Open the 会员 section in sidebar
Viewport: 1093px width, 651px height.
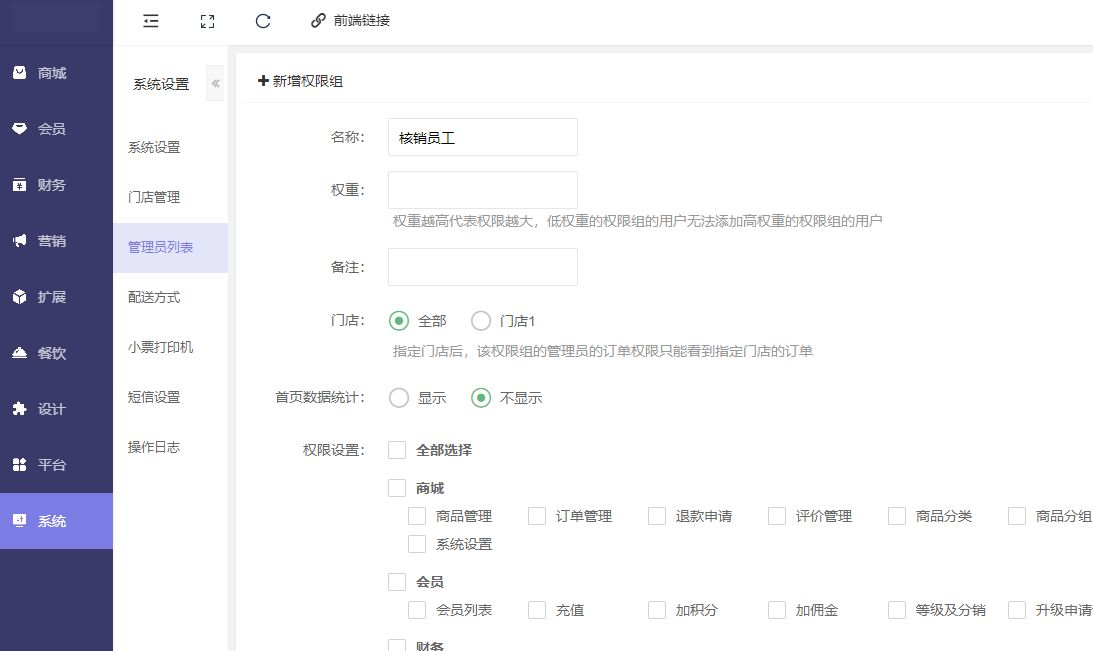click(x=52, y=129)
